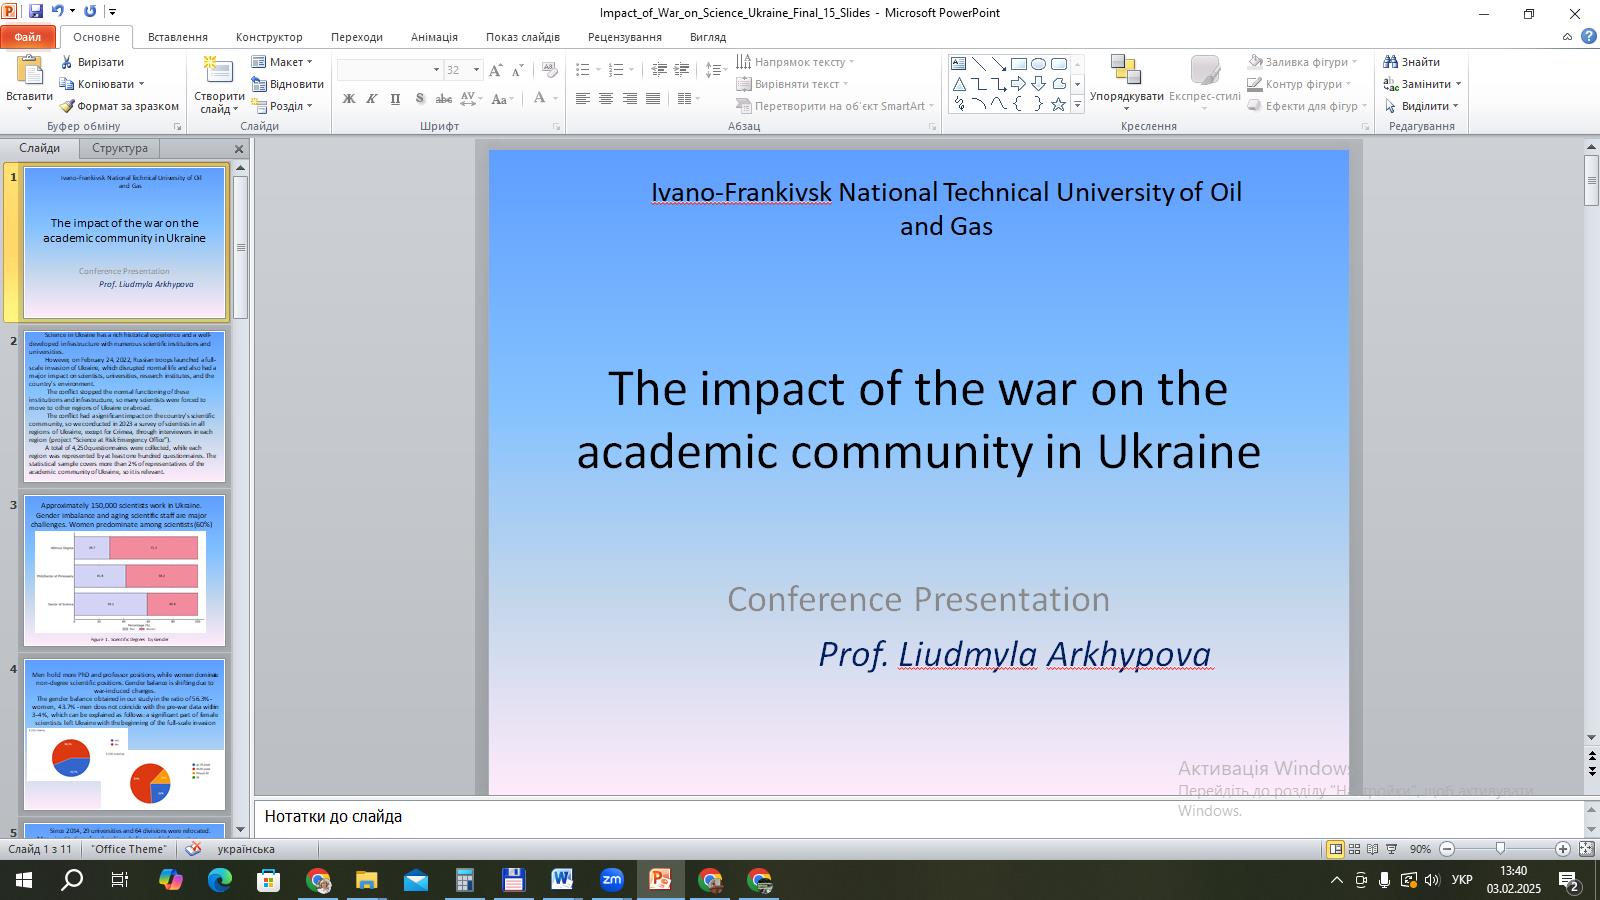Start Slide Show view from status bar

click(1391, 849)
